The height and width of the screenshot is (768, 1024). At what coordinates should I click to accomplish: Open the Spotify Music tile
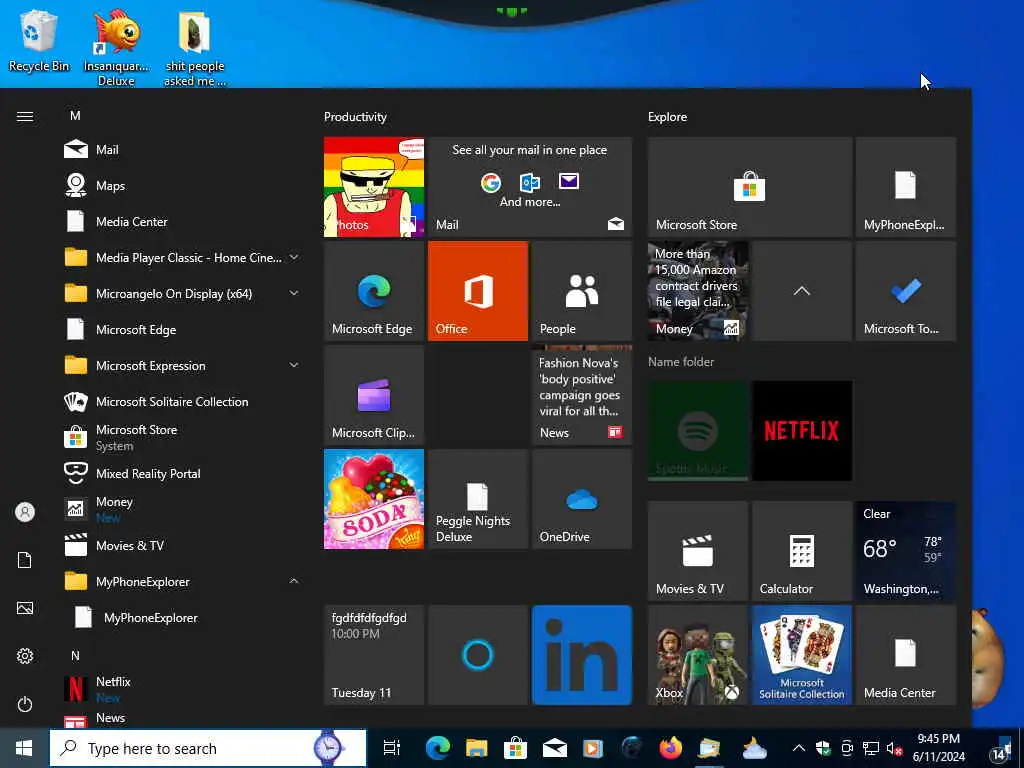pyautogui.click(x=697, y=431)
